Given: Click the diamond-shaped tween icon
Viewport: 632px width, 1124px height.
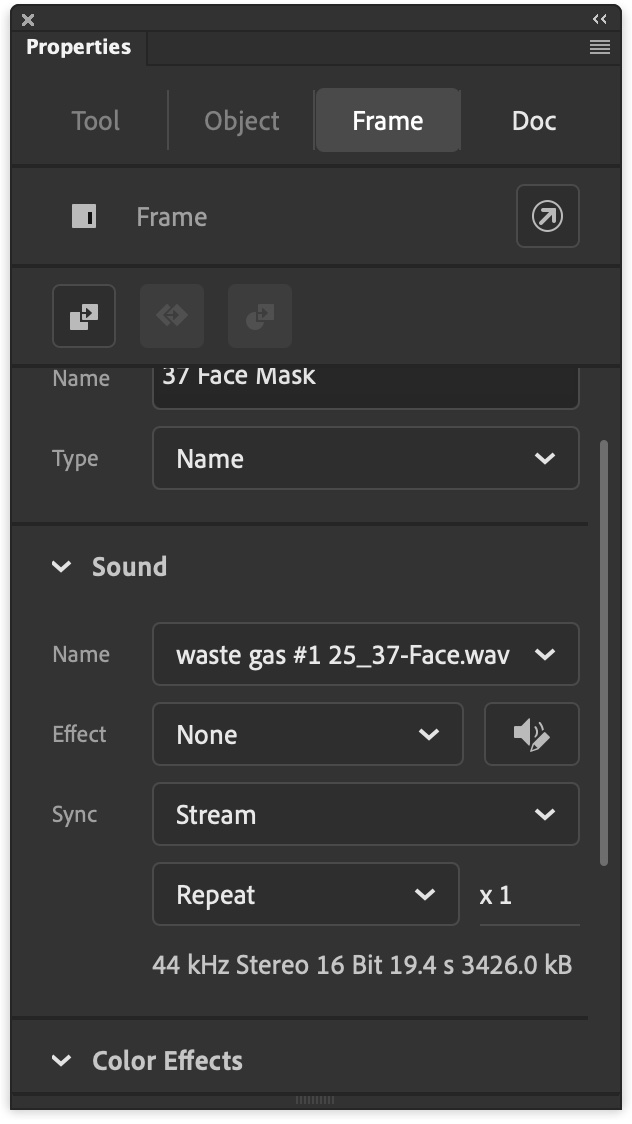Looking at the screenshot, I should point(172,316).
